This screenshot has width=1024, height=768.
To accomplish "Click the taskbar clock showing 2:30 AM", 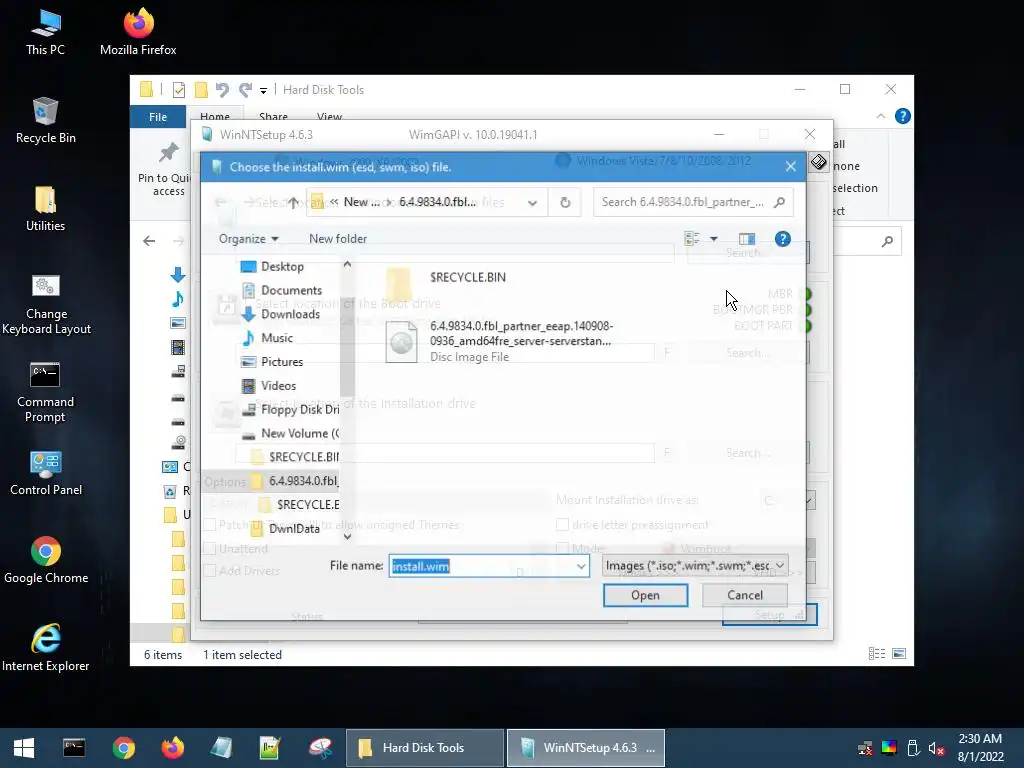I will tap(980, 748).
